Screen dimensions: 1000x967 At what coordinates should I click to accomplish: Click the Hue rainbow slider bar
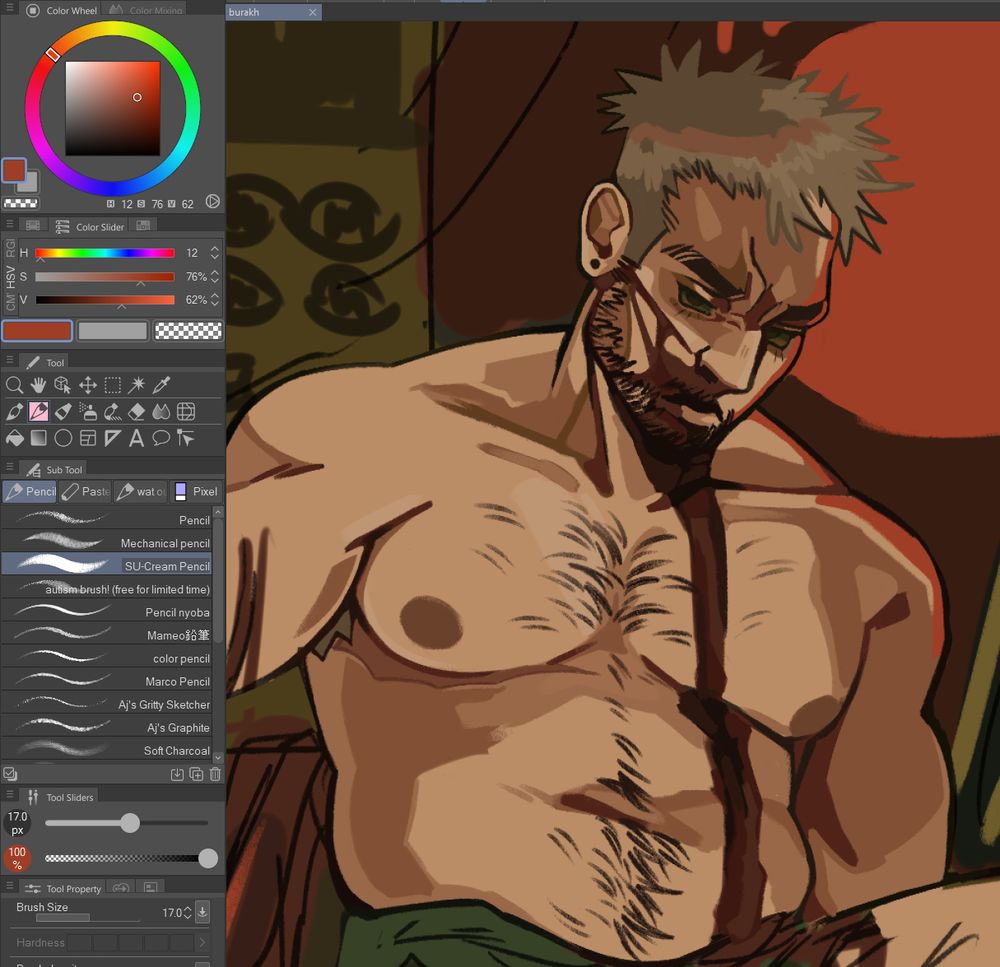pyautogui.click(x=105, y=253)
